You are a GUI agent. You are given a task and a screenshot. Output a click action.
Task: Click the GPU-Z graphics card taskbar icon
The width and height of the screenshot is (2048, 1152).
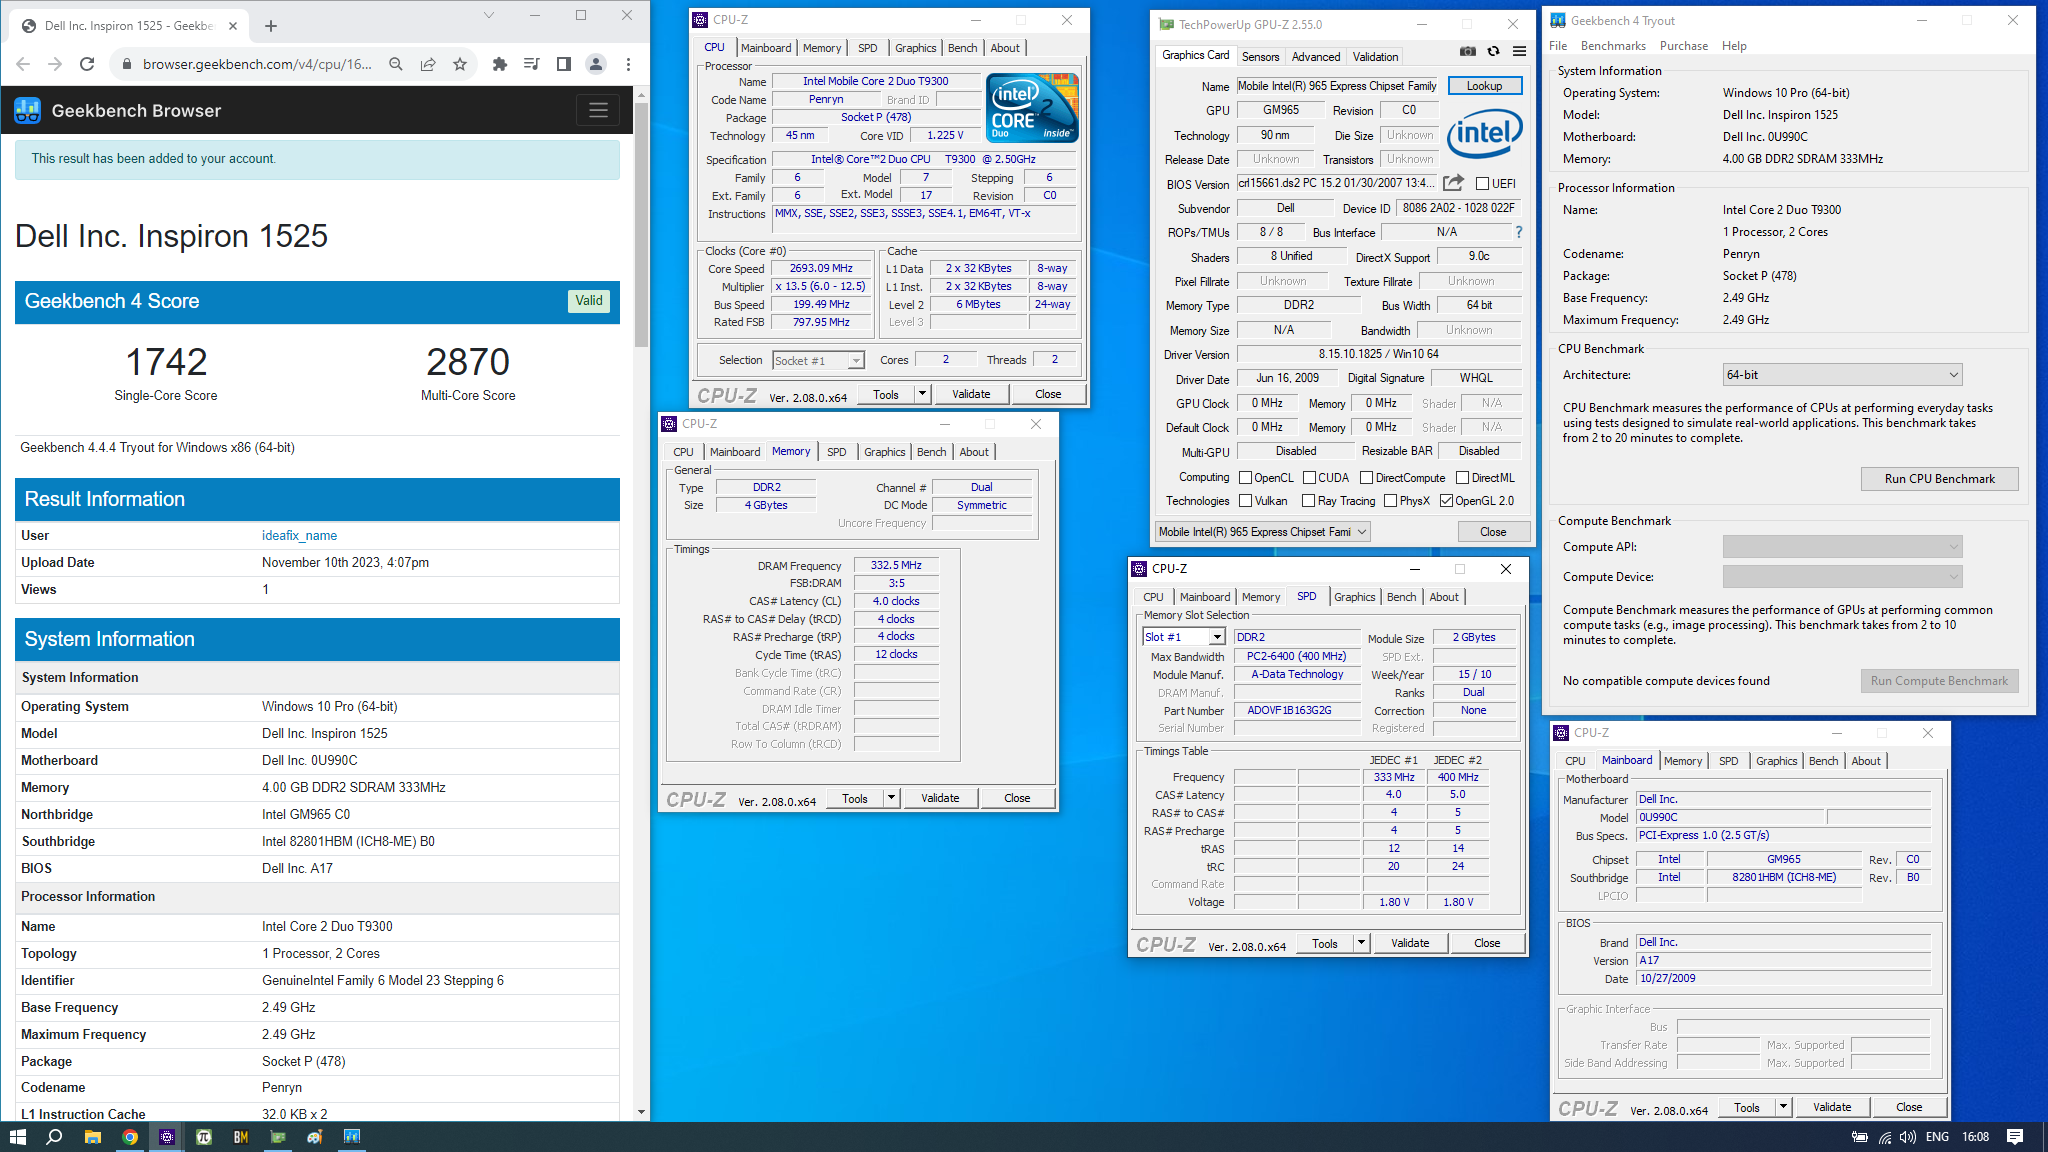click(278, 1137)
